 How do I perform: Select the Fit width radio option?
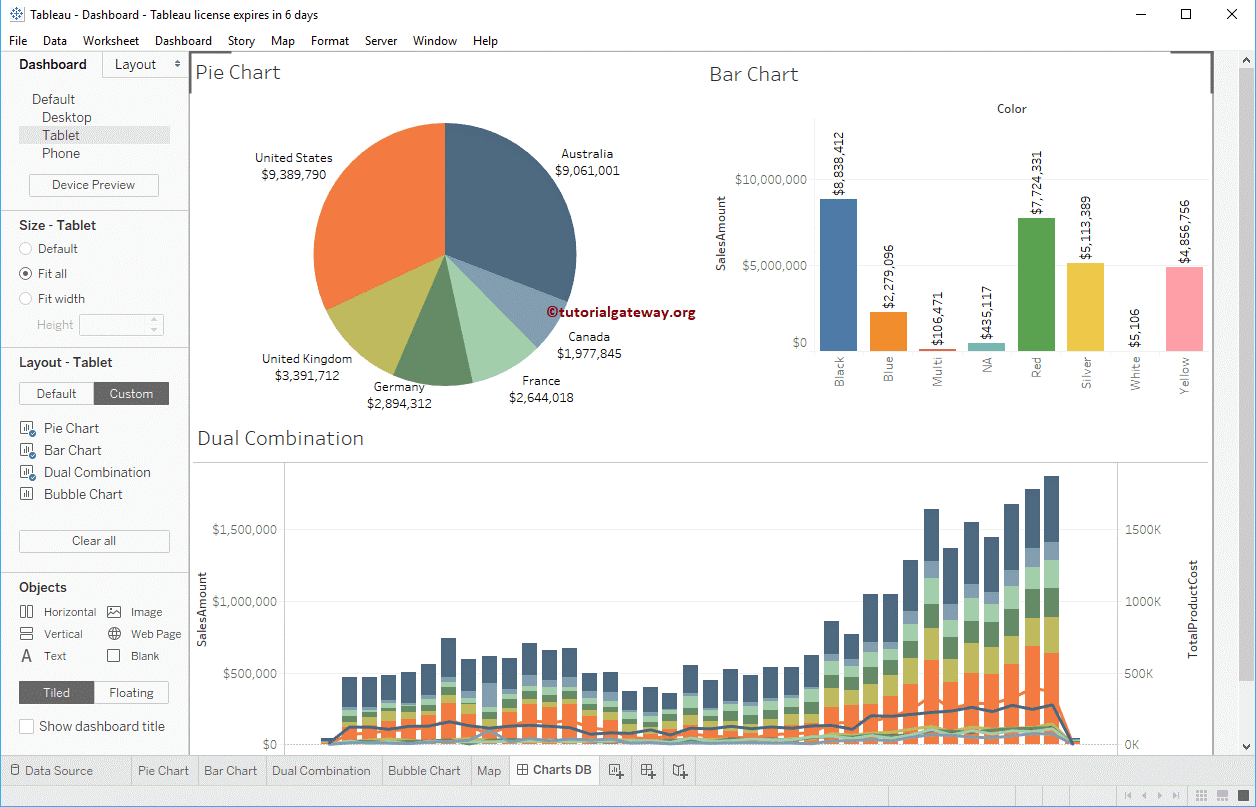(26, 299)
